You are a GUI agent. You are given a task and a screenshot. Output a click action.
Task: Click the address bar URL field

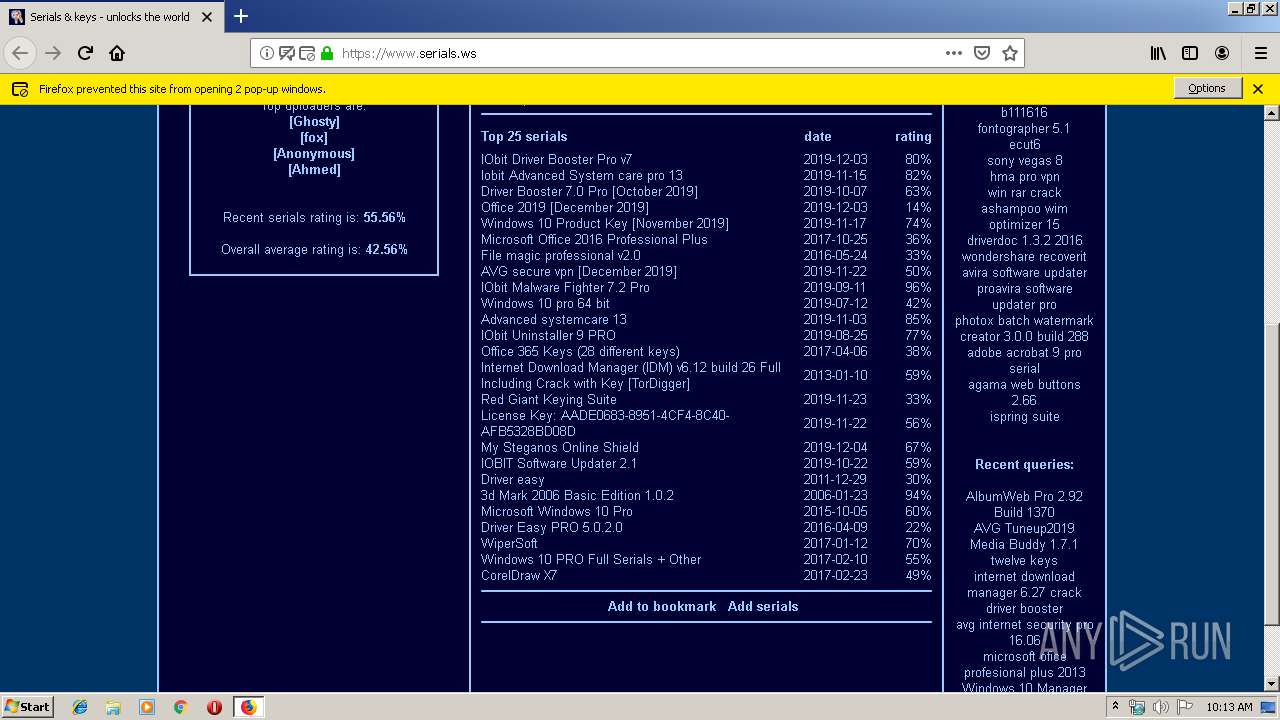636,53
